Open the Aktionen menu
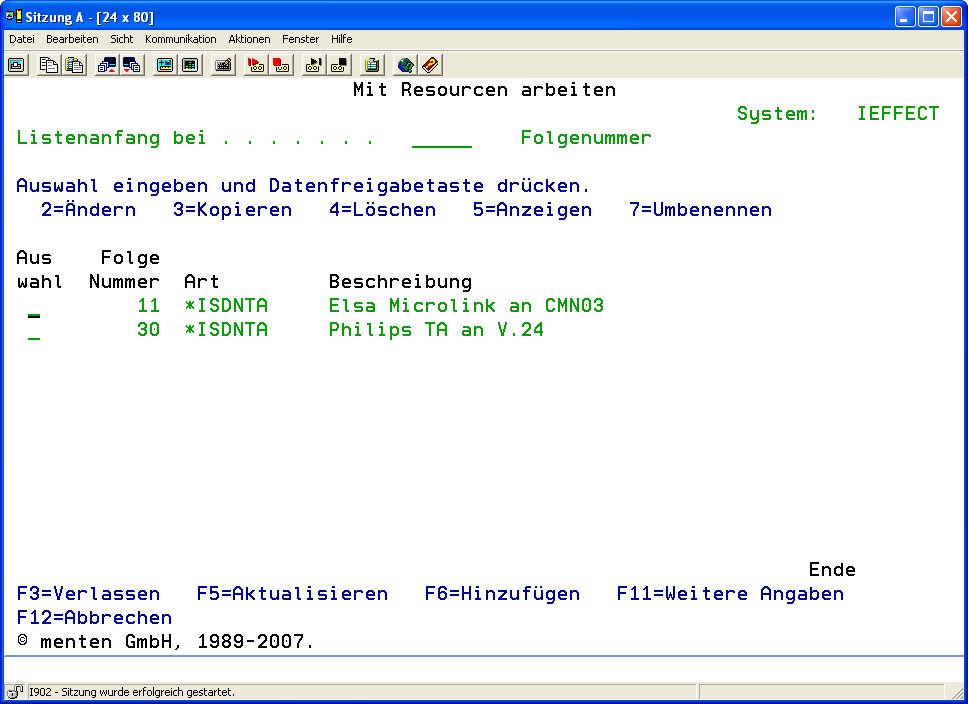 click(x=249, y=39)
